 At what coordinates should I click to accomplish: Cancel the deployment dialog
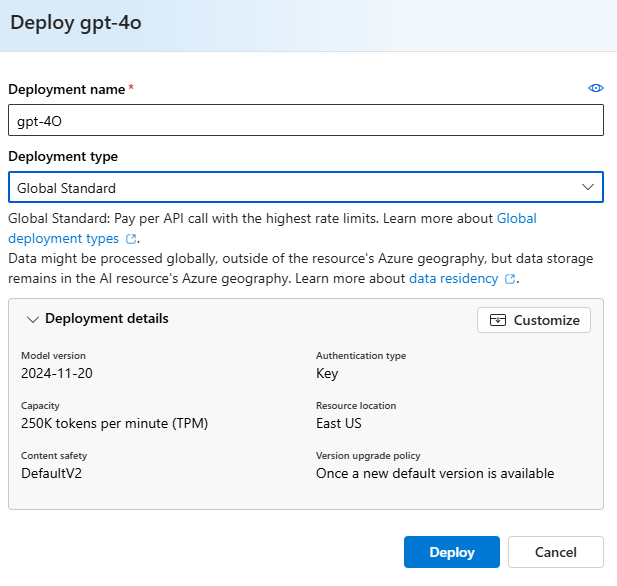[x=556, y=552]
